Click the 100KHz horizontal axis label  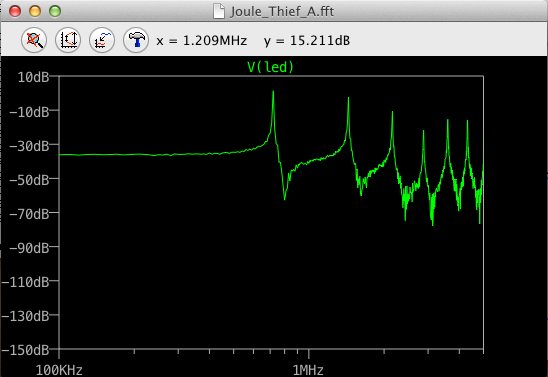(x=59, y=370)
